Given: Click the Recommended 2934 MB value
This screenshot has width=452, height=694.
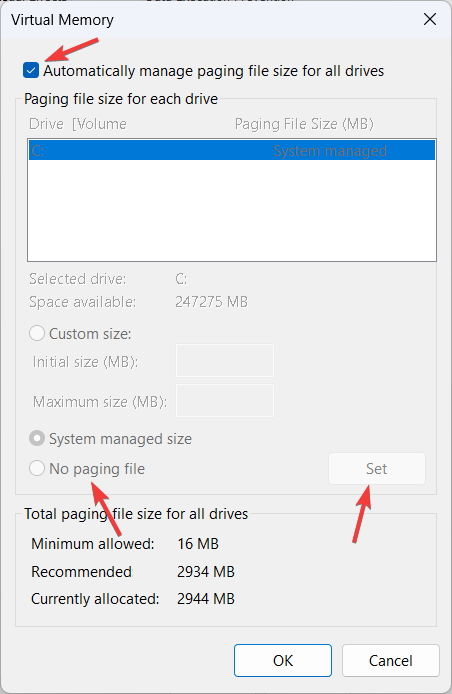Looking at the screenshot, I should [205, 572].
